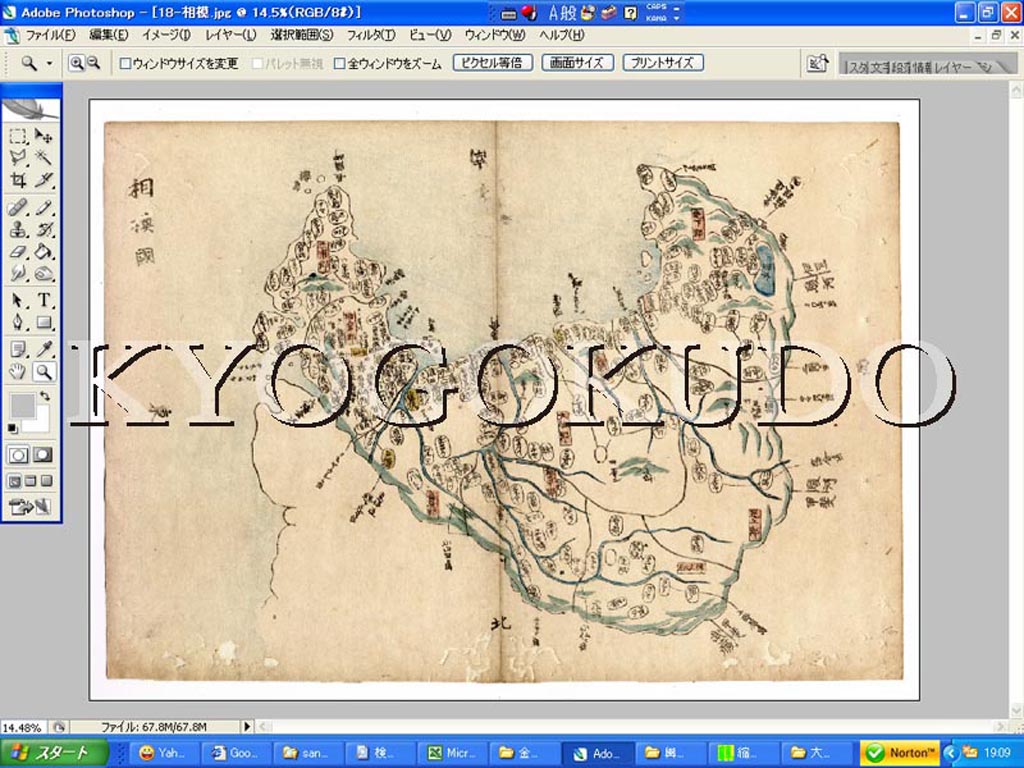Select the Rectangle Shape tool
The width and height of the screenshot is (1024, 768).
[x=44, y=322]
